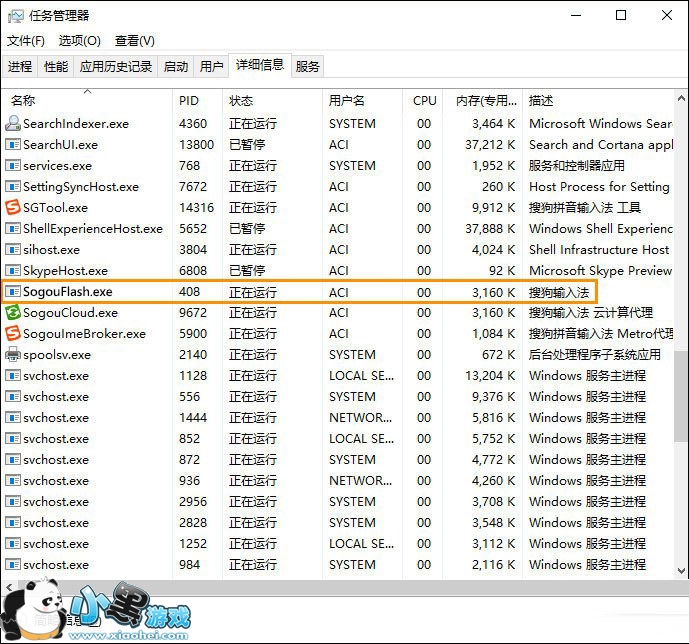Click the vertical scrollbar down arrow
Viewport: 689px width, 644px height.
(681, 571)
